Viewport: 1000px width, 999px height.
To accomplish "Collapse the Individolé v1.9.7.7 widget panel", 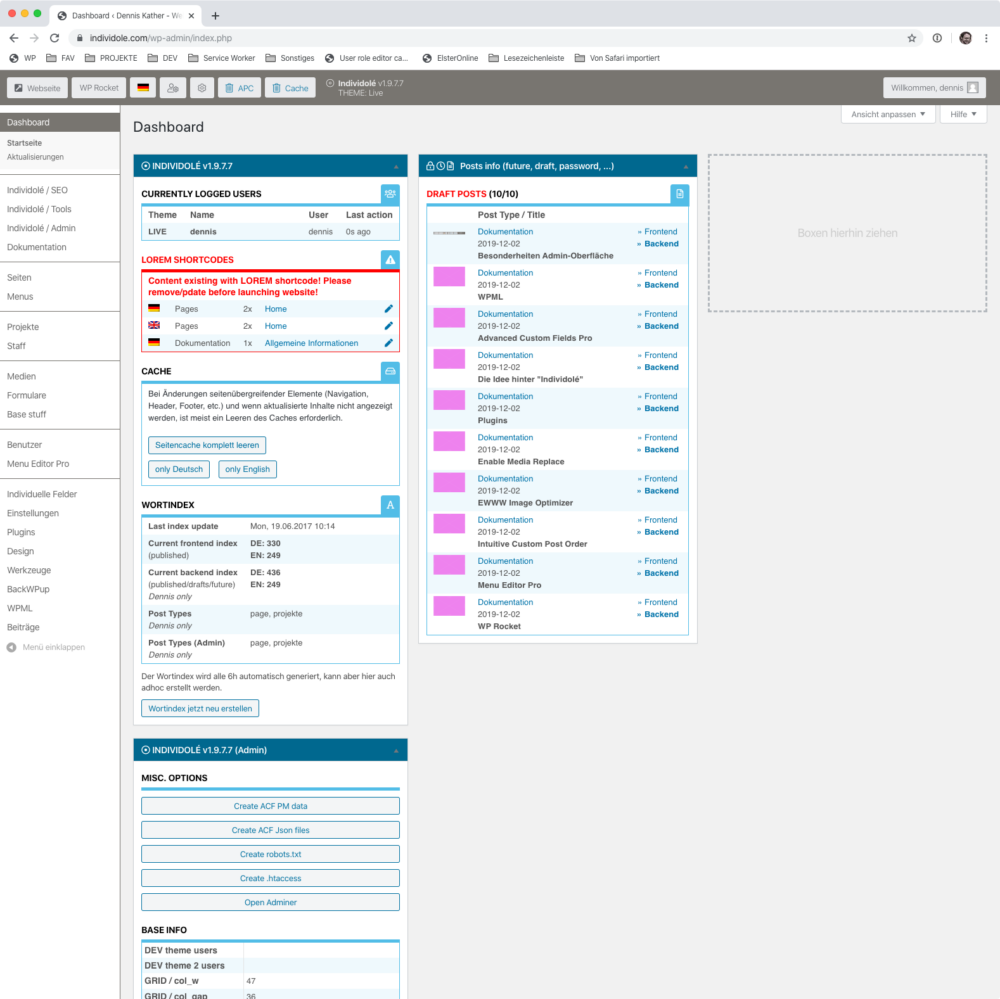I will 395,166.
